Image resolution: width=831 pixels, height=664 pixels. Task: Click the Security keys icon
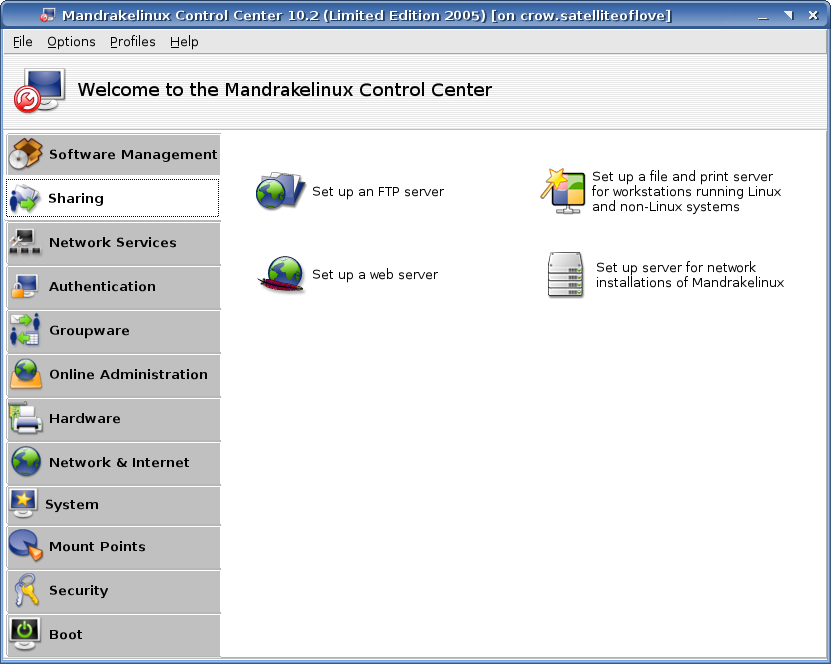tap(26, 590)
